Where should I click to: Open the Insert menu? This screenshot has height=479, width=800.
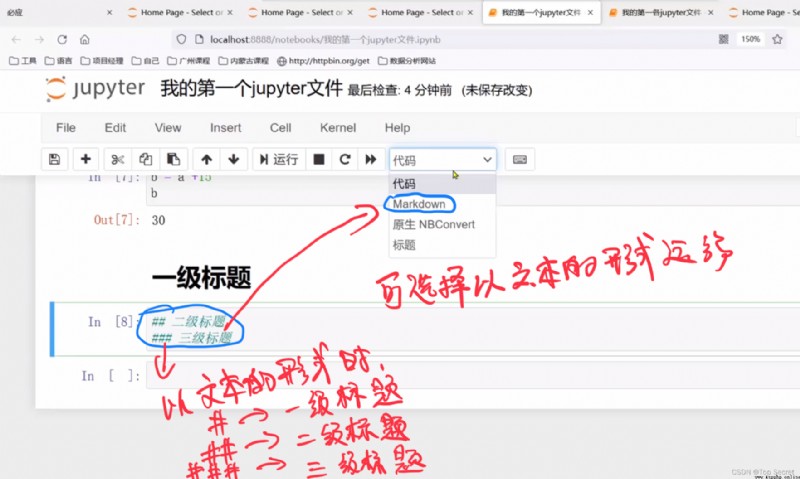pyautogui.click(x=226, y=128)
